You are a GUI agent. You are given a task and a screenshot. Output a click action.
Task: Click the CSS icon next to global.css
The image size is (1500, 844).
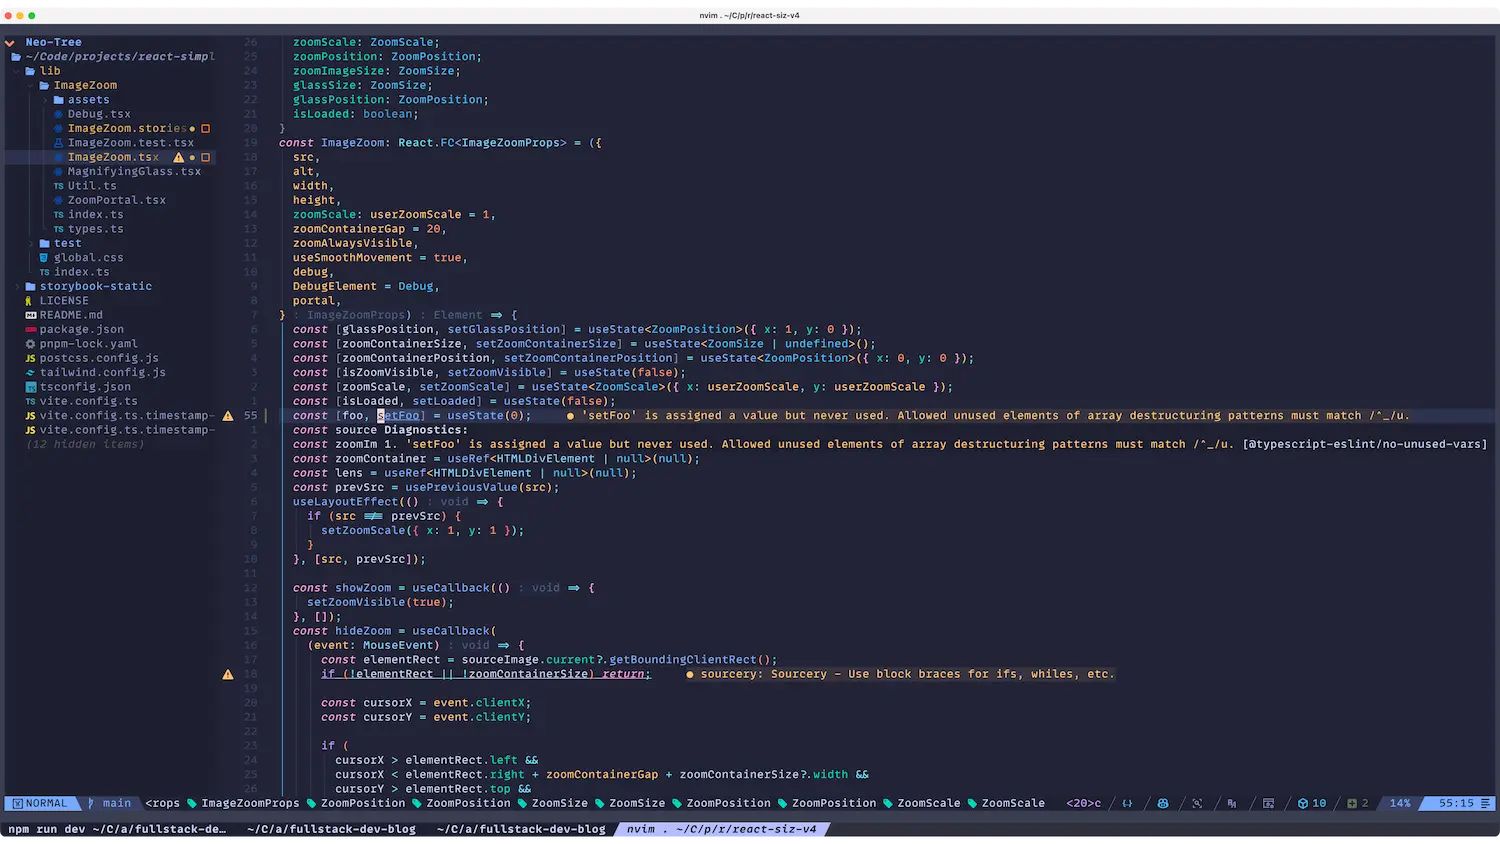click(44, 258)
